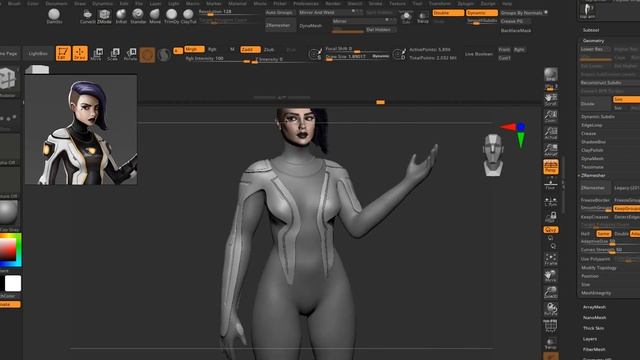Click the right shelf Rotate view icon
Screen dimensions: 640x360
[551, 309]
